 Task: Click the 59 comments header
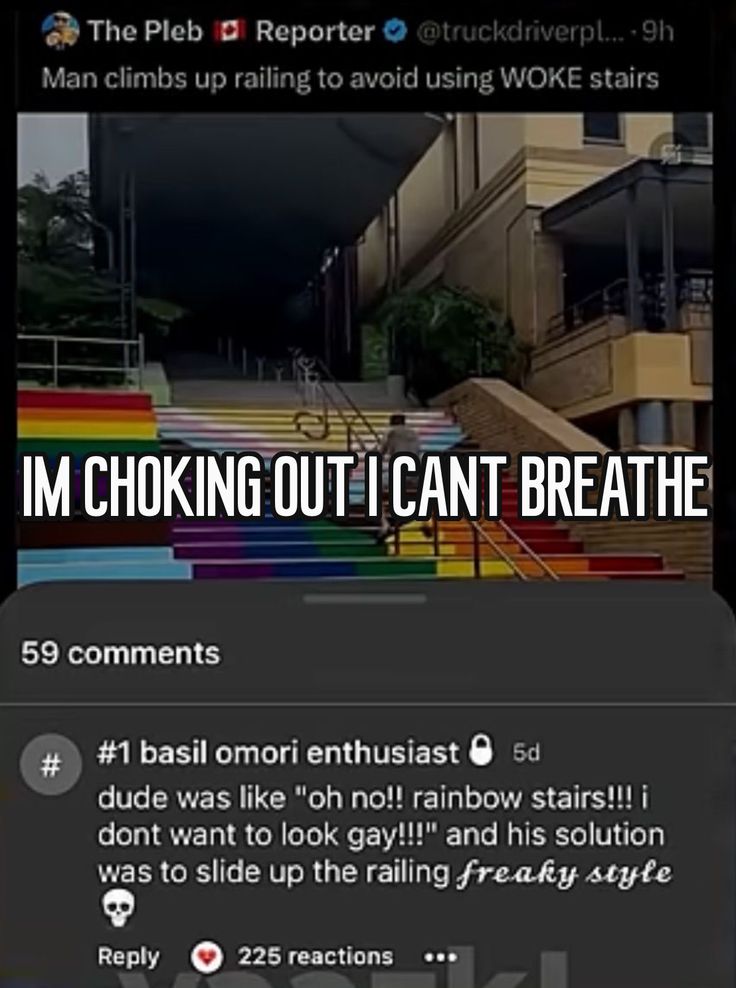[x=120, y=653]
